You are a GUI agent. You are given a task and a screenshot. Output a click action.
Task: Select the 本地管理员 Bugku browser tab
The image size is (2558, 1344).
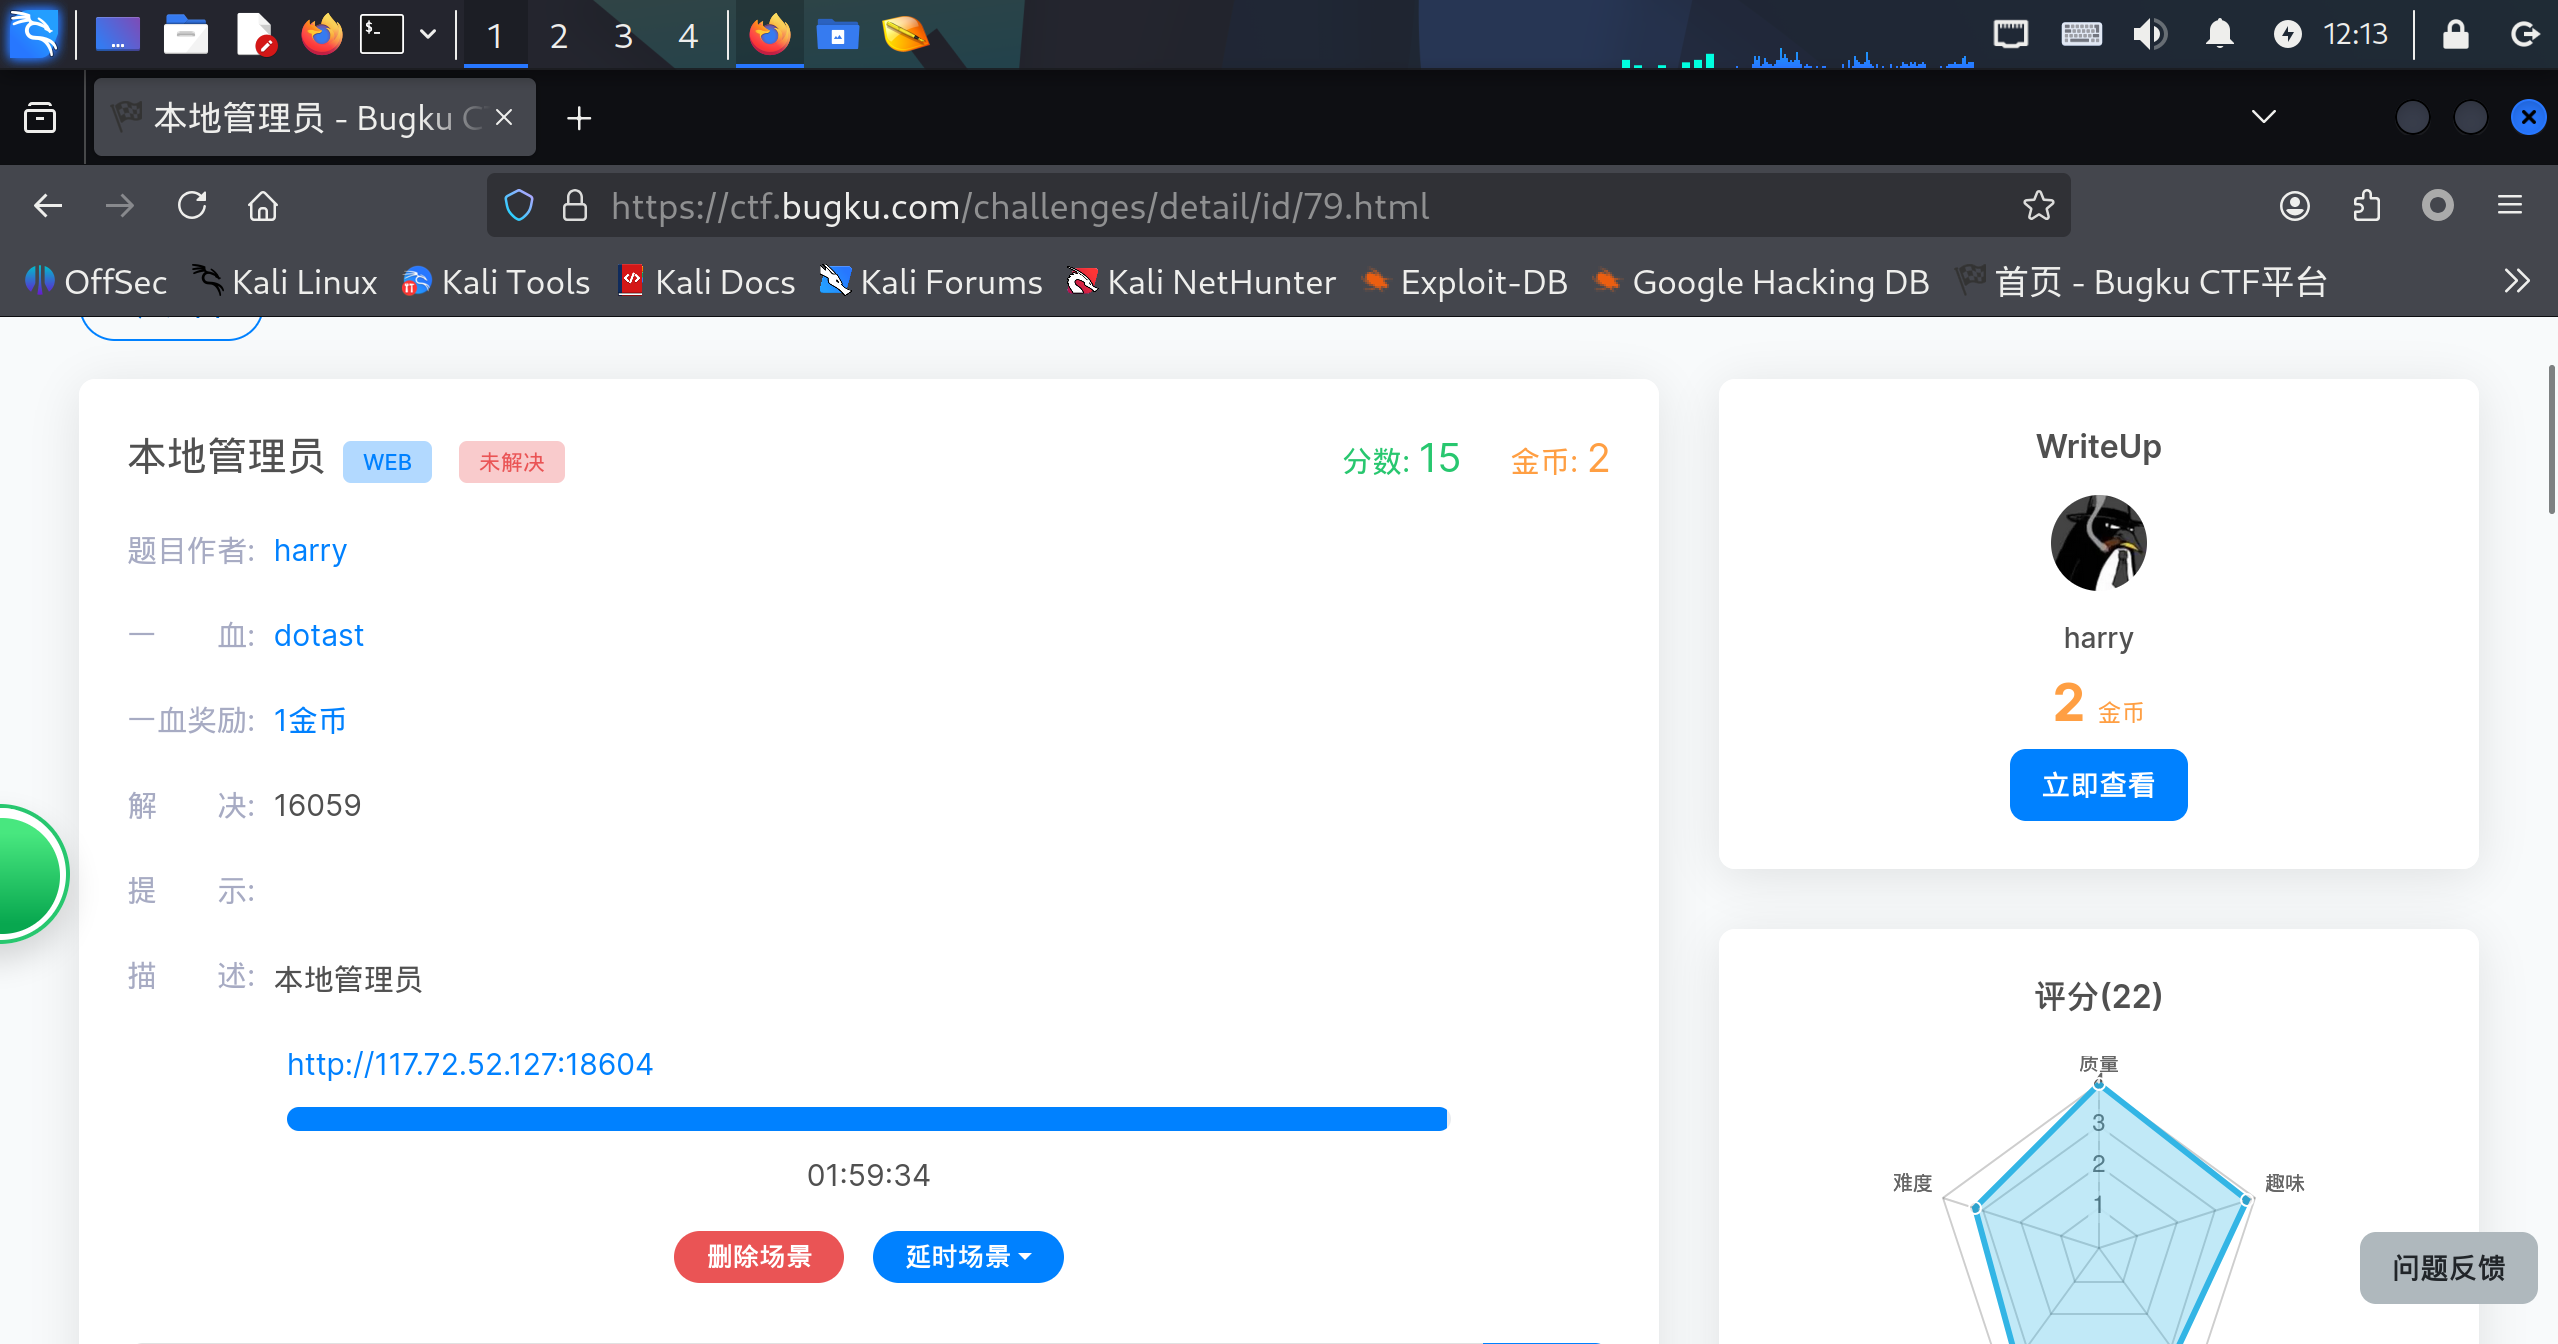pos(300,118)
